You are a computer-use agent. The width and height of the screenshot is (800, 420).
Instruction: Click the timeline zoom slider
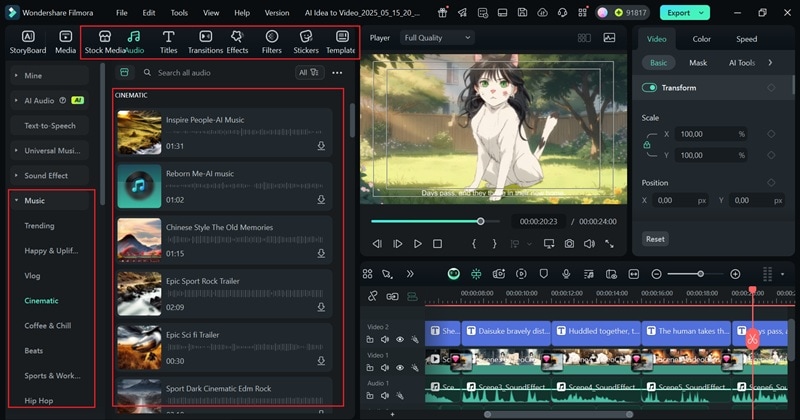[x=696, y=275]
